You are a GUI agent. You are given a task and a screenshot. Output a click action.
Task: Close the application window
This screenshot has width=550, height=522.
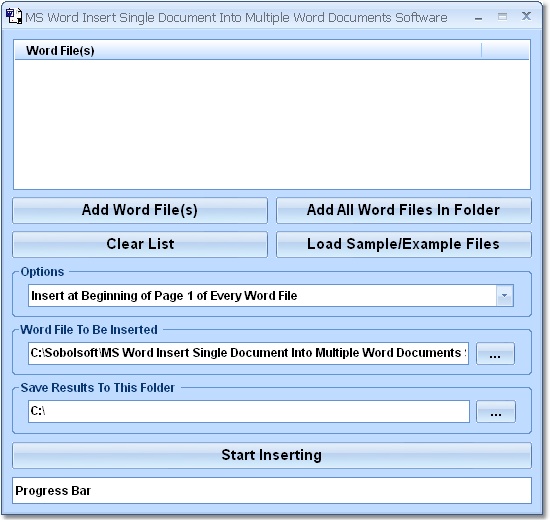pyautogui.click(x=526, y=16)
